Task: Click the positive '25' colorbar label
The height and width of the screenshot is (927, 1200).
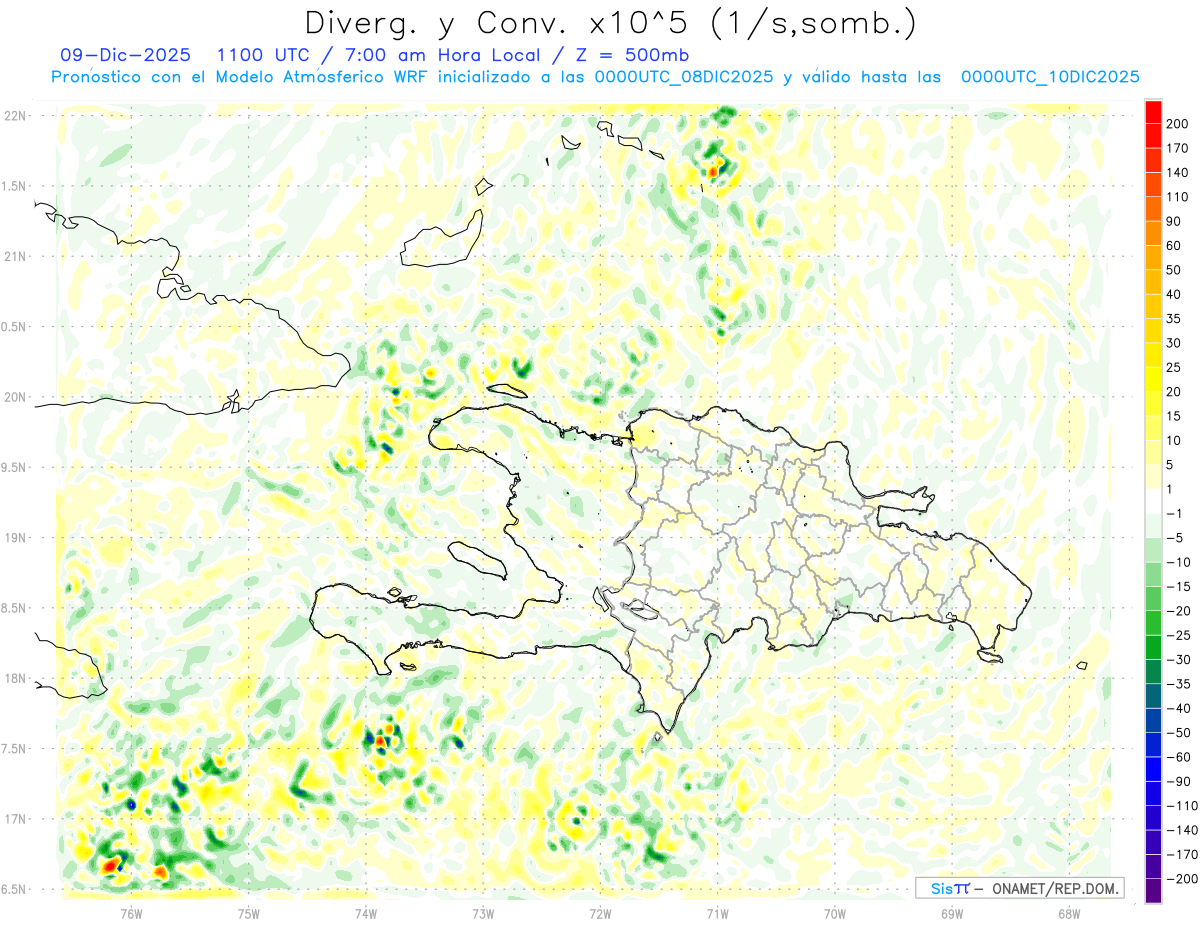Action: pos(1174,367)
